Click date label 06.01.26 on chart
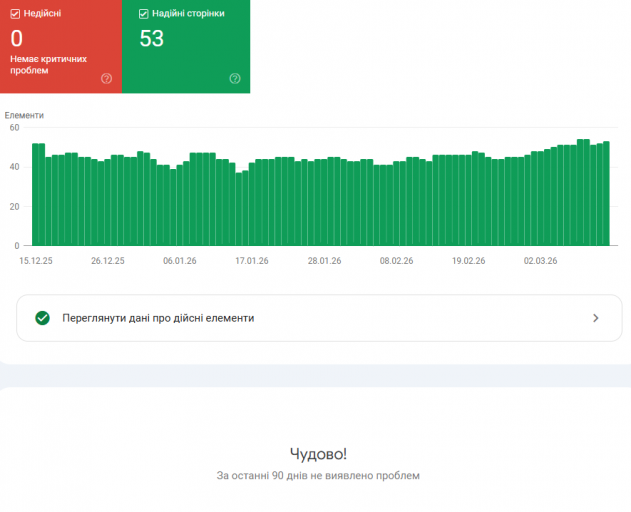Screen dimensions: 631x512 tap(180, 261)
